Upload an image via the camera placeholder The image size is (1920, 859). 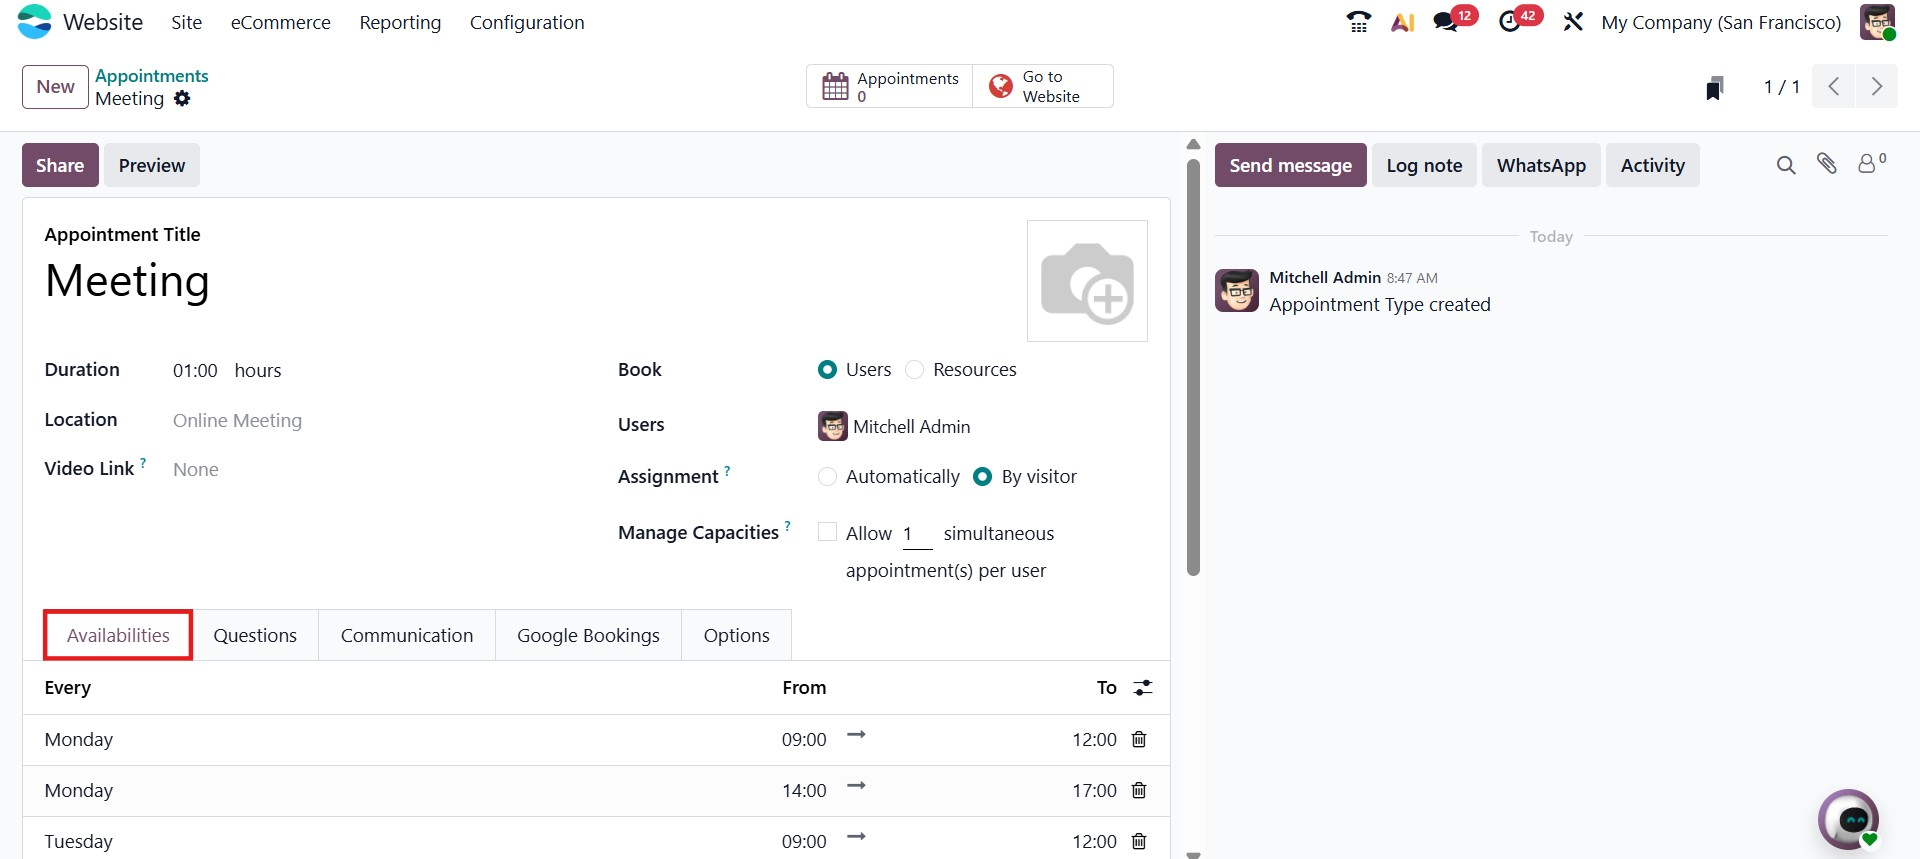(1087, 282)
